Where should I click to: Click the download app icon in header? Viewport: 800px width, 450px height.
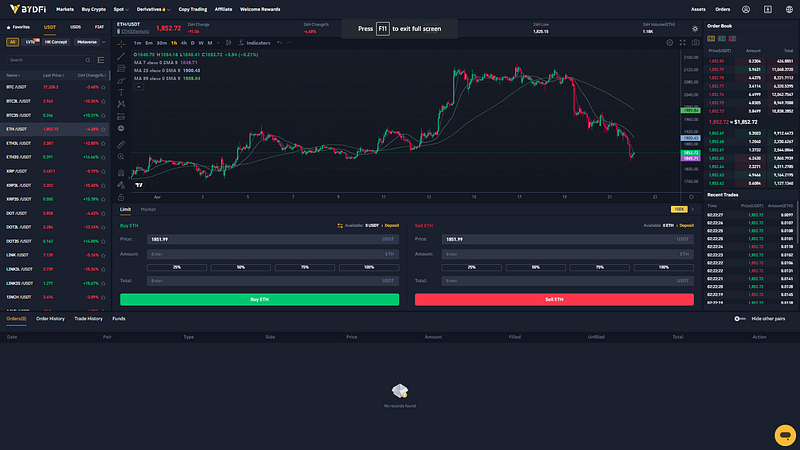coord(767,9)
